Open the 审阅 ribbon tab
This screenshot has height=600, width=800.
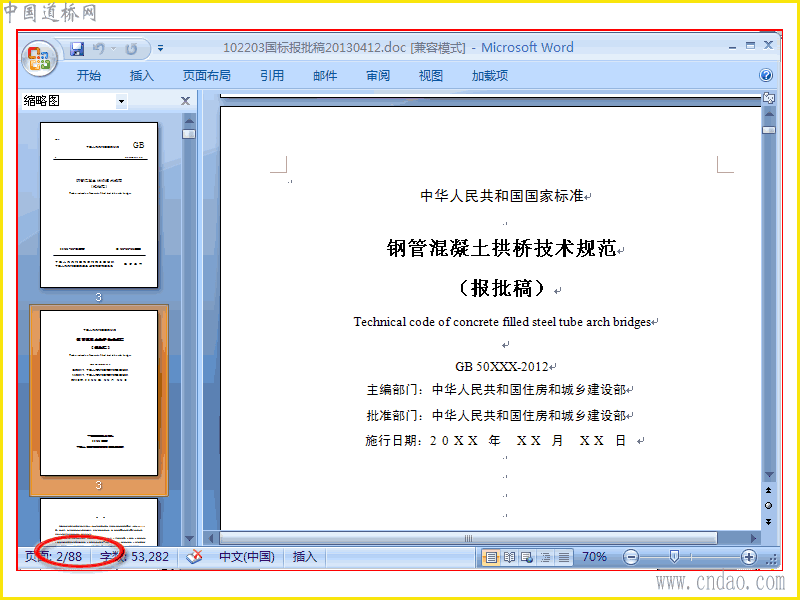click(x=378, y=76)
